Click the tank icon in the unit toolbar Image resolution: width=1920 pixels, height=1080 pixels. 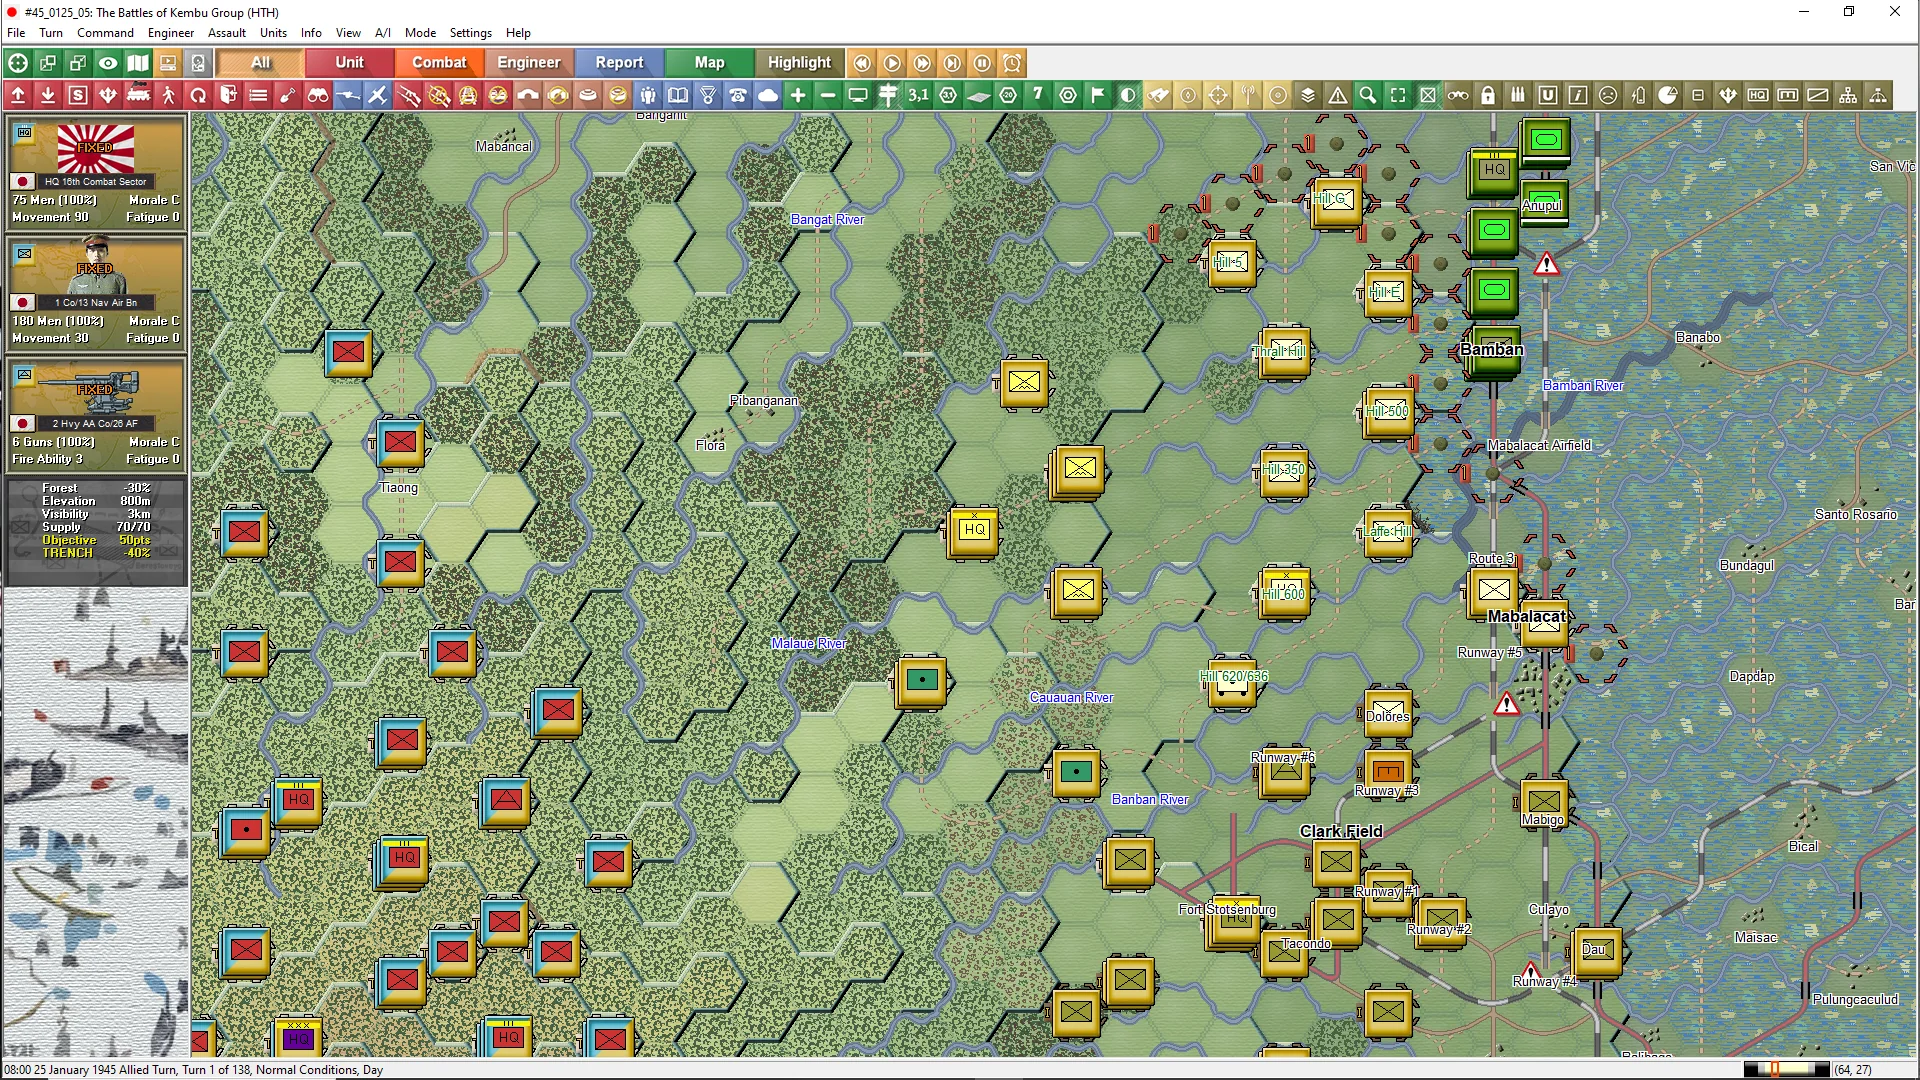(x=138, y=96)
